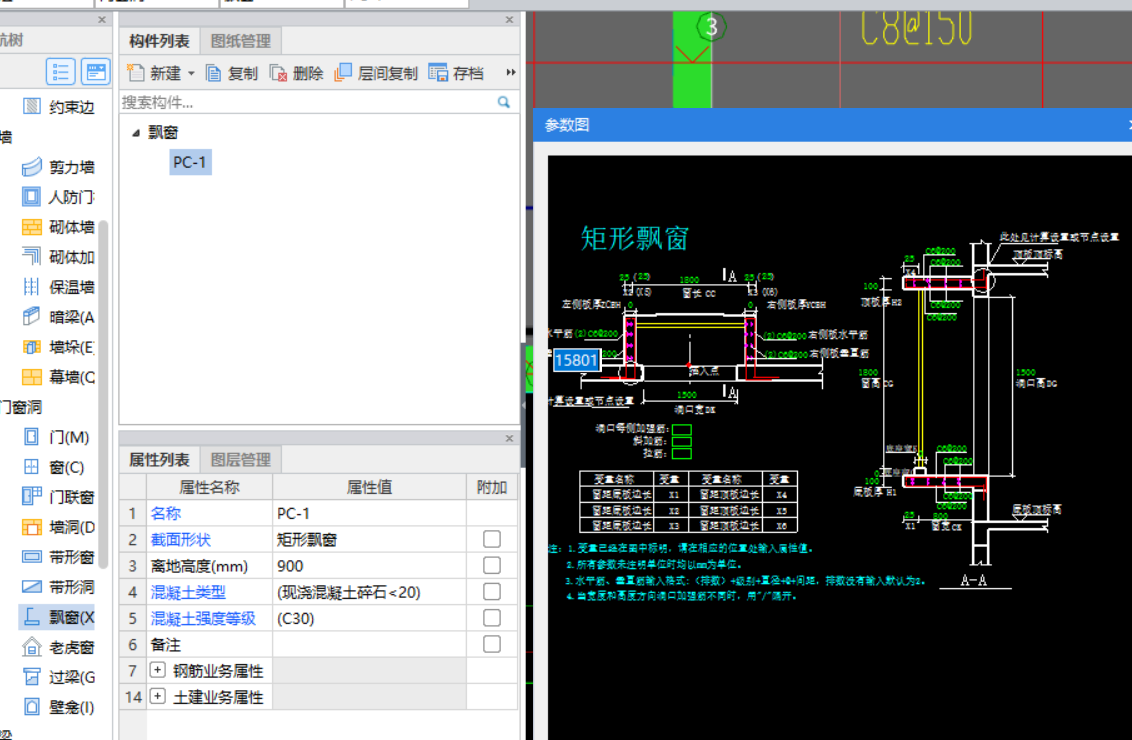Select the 保温墙 insulation wall icon
Image resolution: width=1132 pixels, height=740 pixels.
31,287
